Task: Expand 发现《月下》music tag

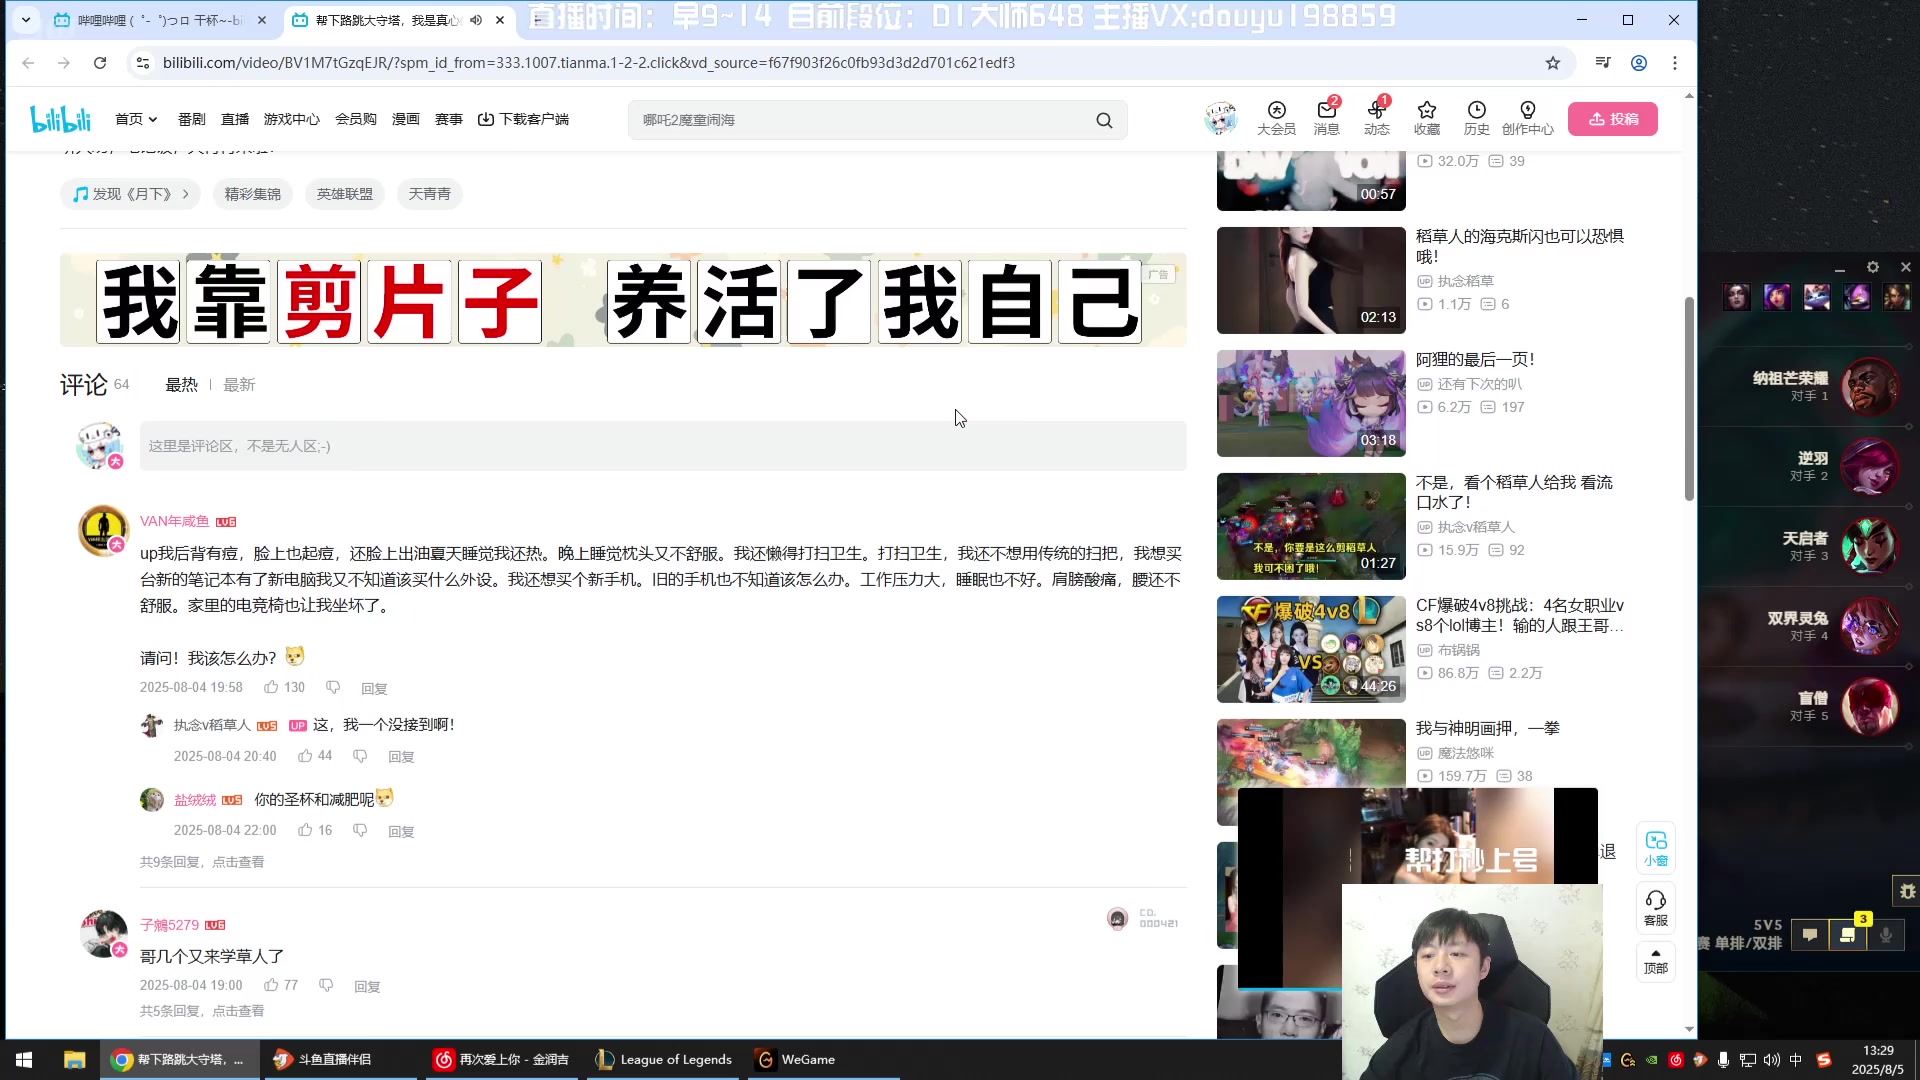Action: click(131, 194)
